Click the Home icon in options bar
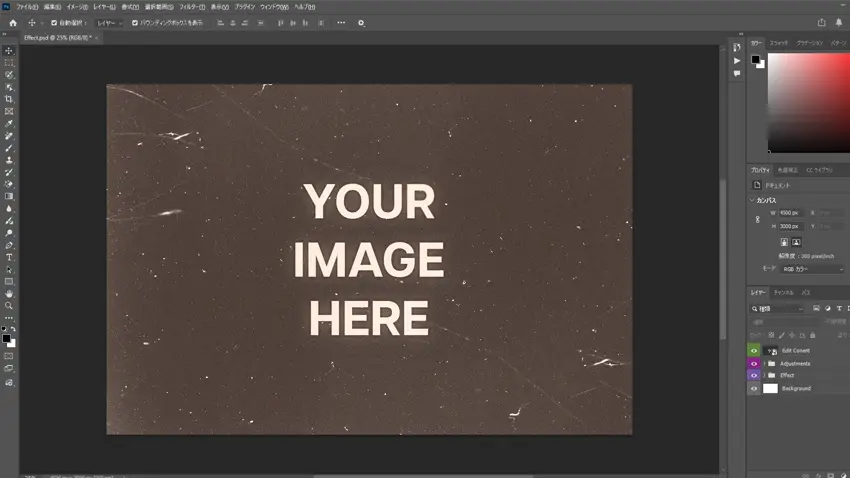This screenshot has height=478, width=850. tap(13, 23)
